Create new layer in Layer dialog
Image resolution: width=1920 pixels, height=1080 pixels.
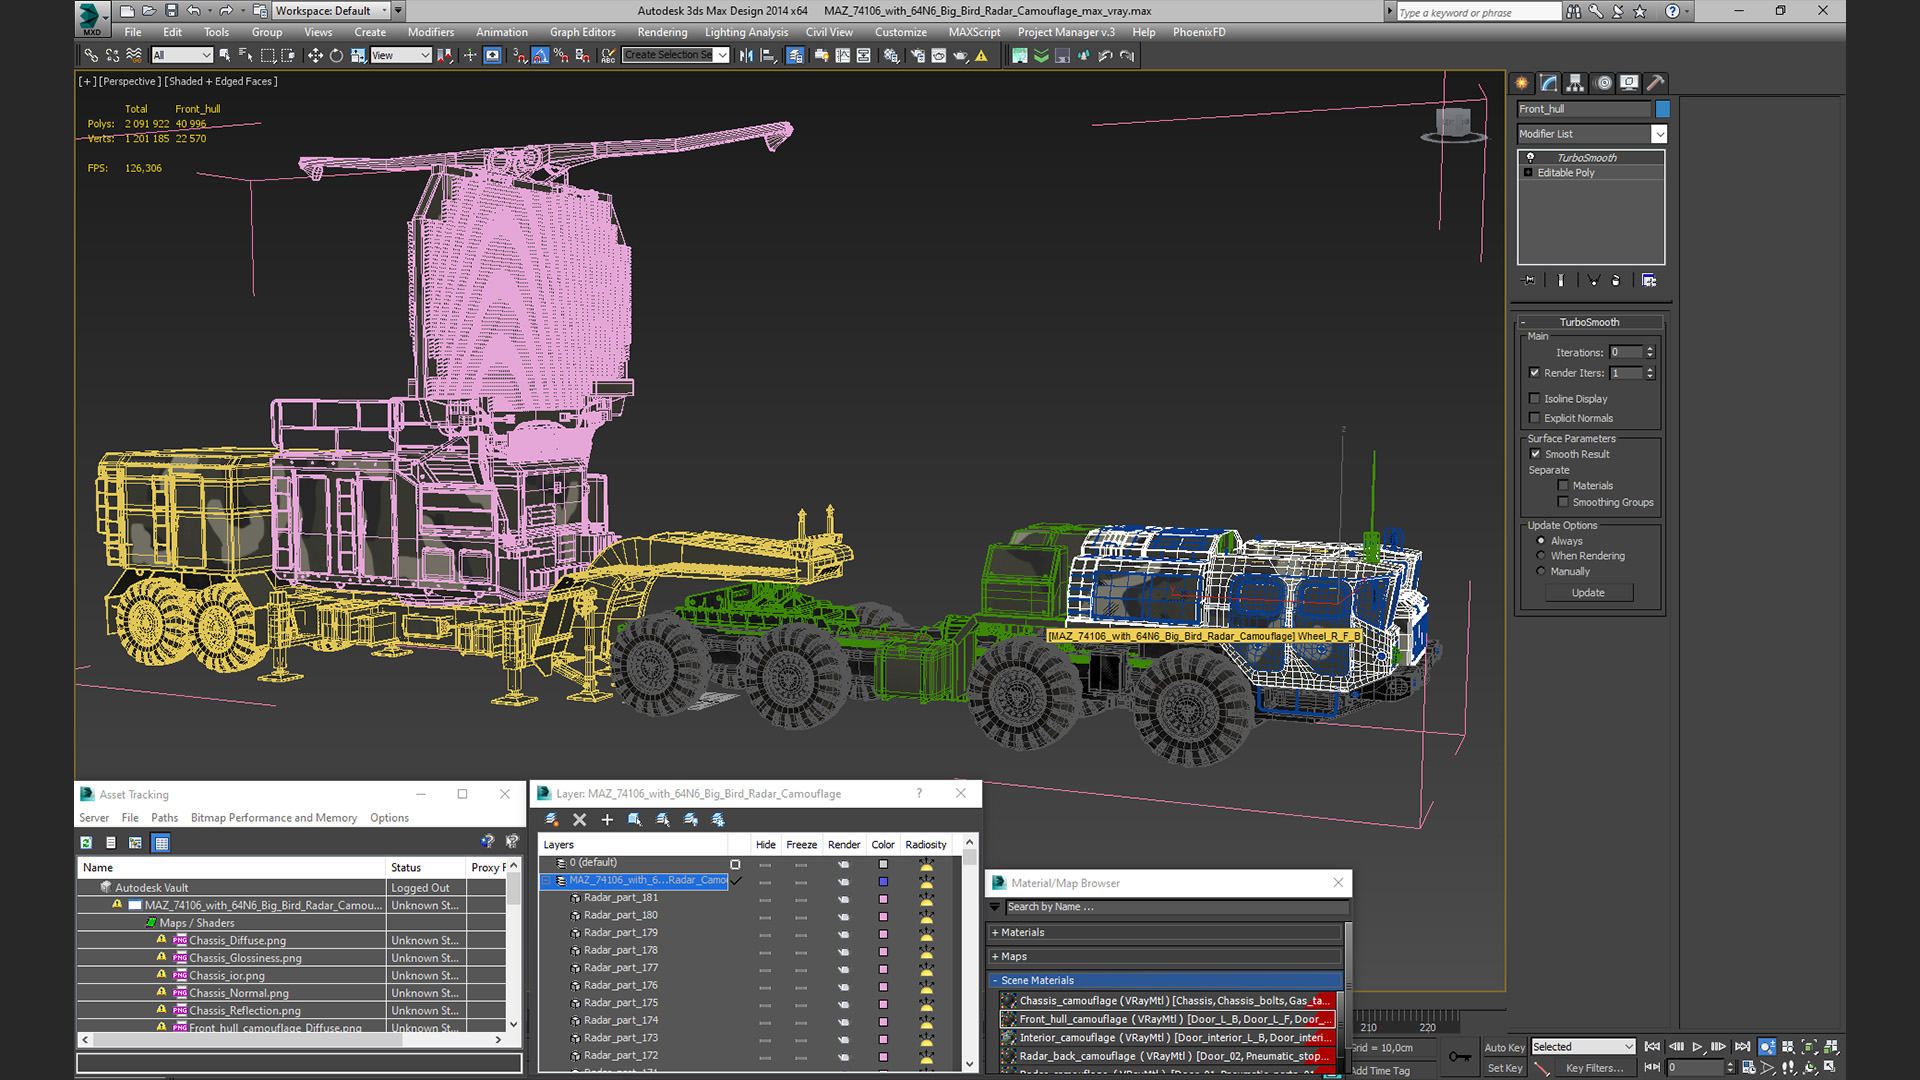pyautogui.click(x=551, y=820)
